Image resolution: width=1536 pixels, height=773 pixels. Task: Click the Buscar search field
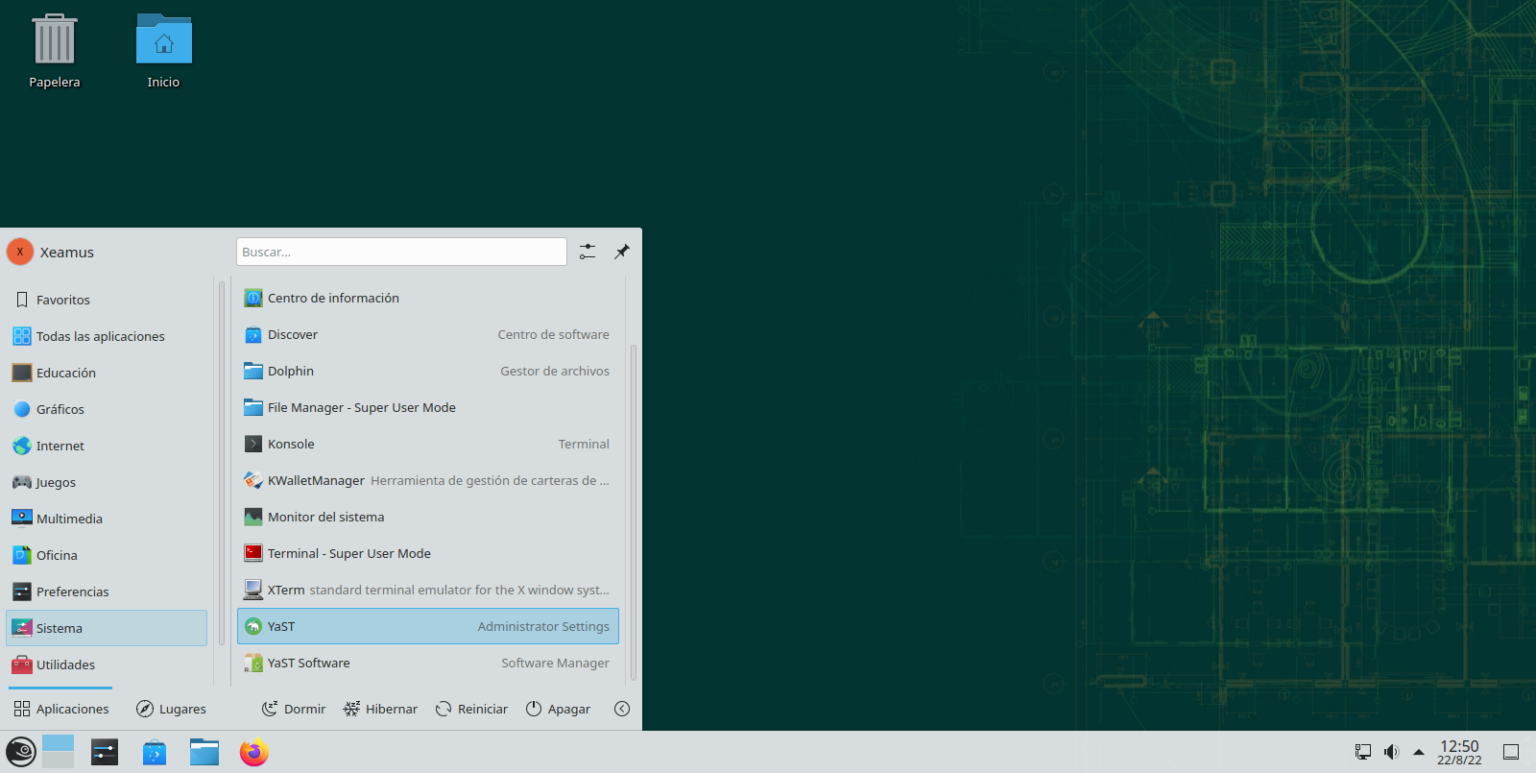tap(400, 251)
